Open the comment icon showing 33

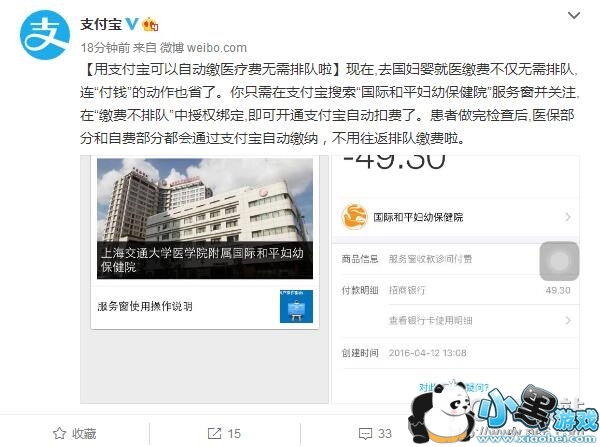(x=365, y=434)
